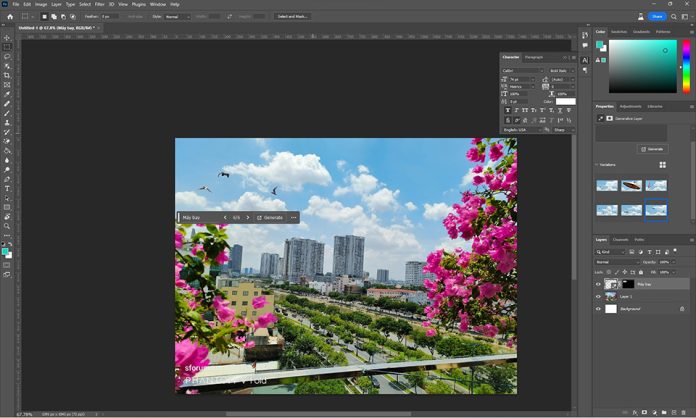Show next variation in contextual taskbar
Screen dimensions: 696x418
tap(250, 217)
